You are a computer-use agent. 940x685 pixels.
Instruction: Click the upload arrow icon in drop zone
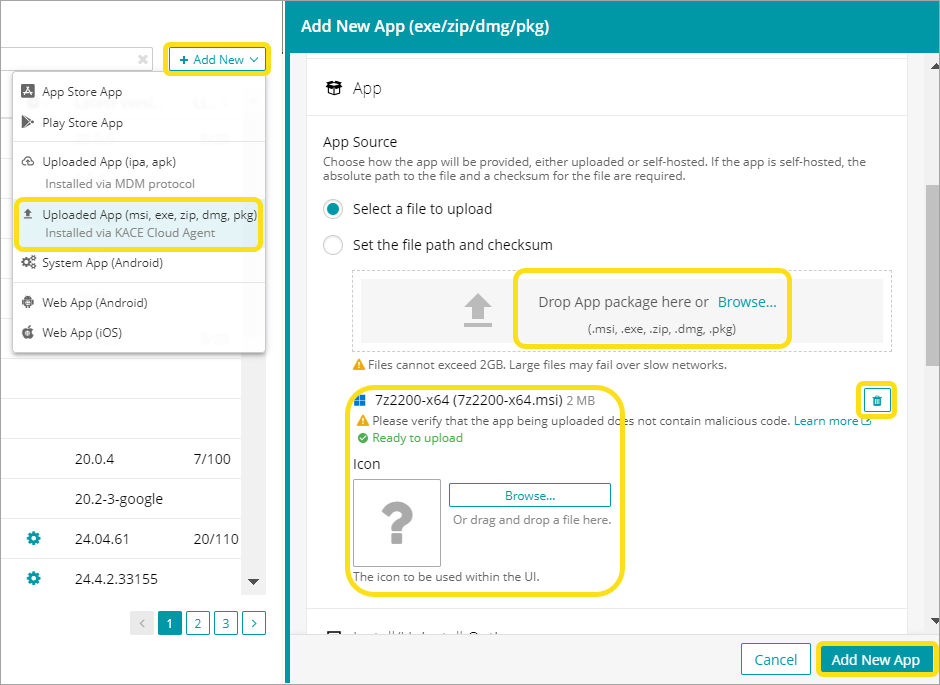pos(480,311)
